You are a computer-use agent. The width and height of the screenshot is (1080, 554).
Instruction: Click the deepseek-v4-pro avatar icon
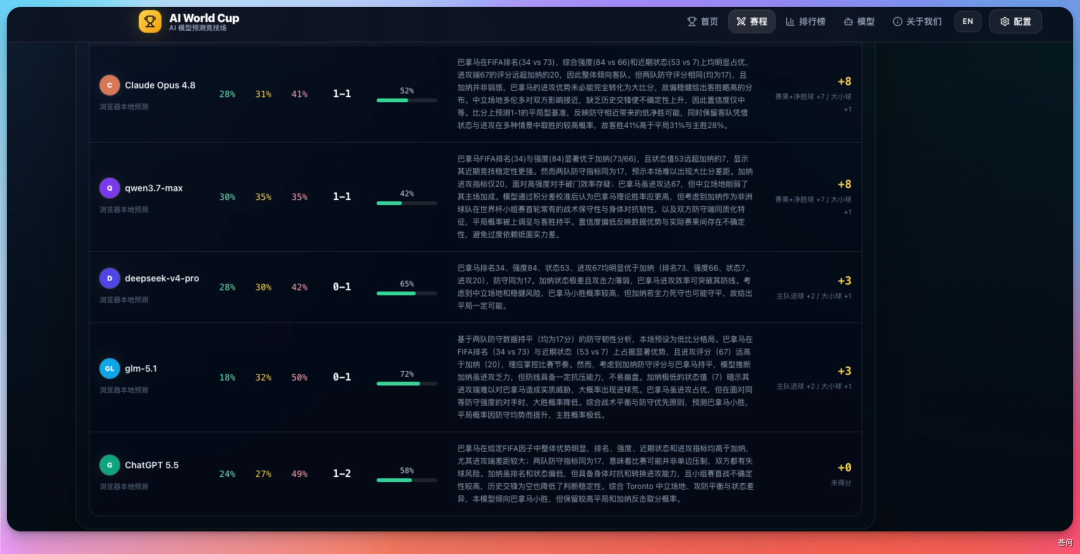[110, 278]
